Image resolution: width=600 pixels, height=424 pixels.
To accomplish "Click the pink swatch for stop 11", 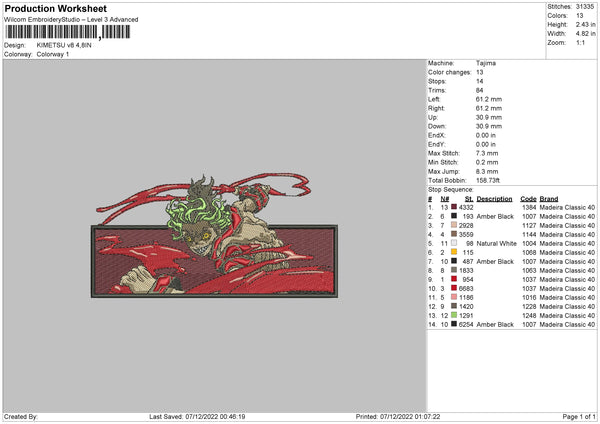I will [x=454, y=297].
